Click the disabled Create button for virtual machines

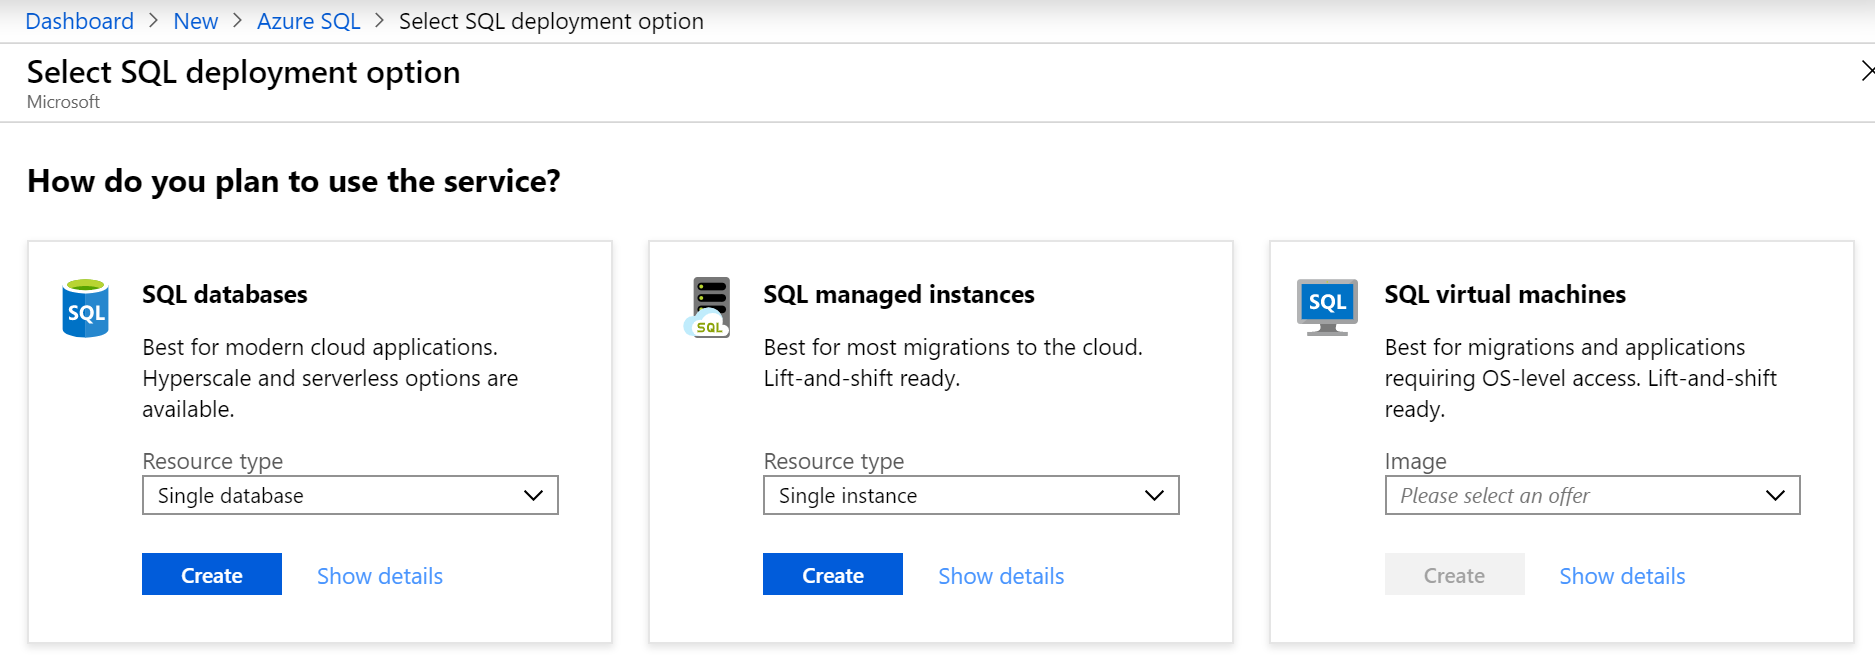pyautogui.click(x=1454, y=575)
